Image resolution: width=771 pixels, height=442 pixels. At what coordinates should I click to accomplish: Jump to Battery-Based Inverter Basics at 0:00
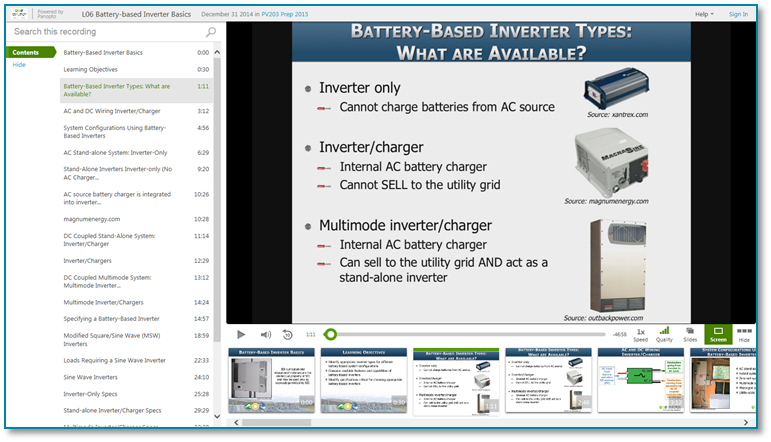click(x=136, y=53)
